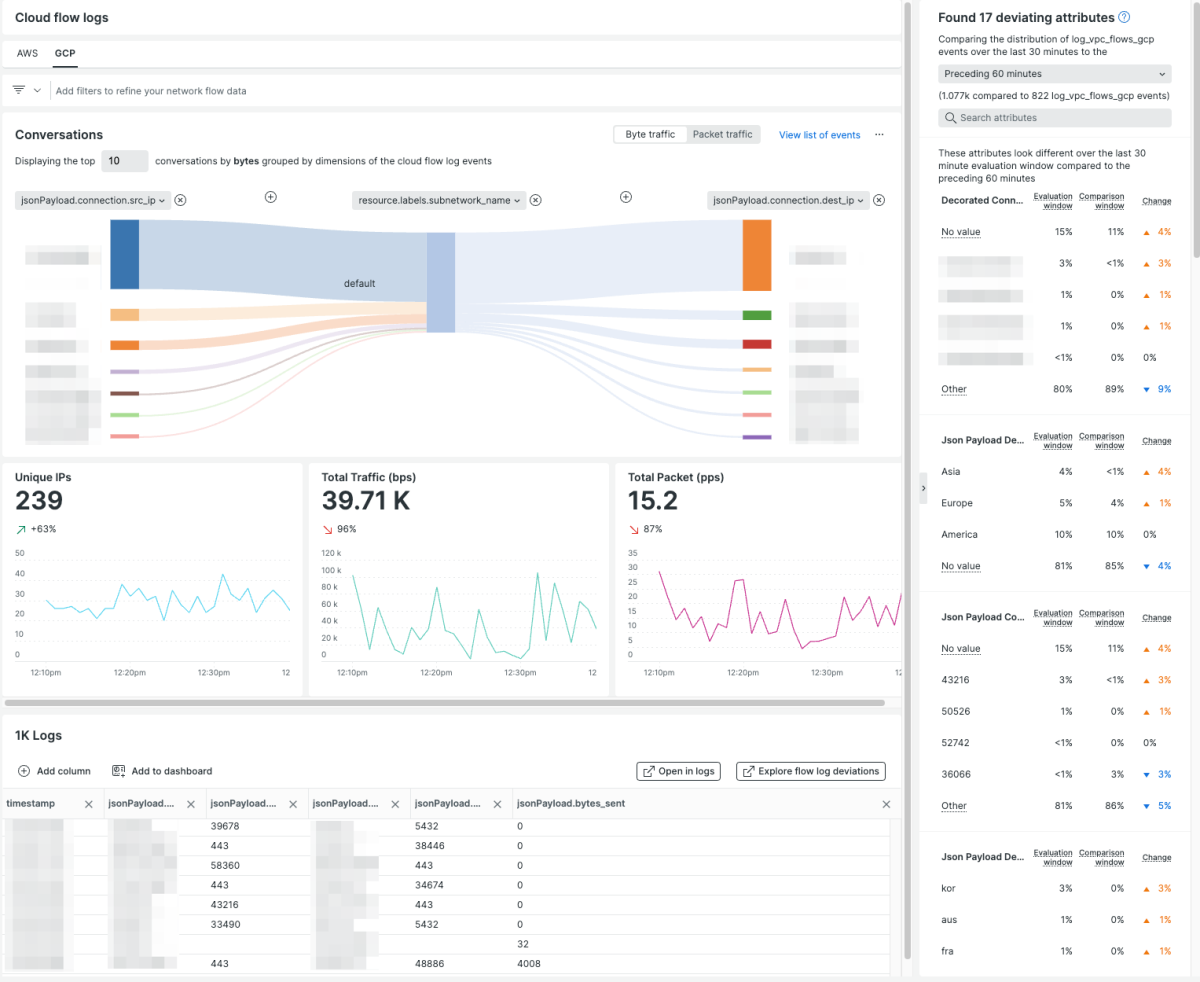Switch to the AWS tab
This screenshot has width=1200, height=982.
click(x=27, y=53)
